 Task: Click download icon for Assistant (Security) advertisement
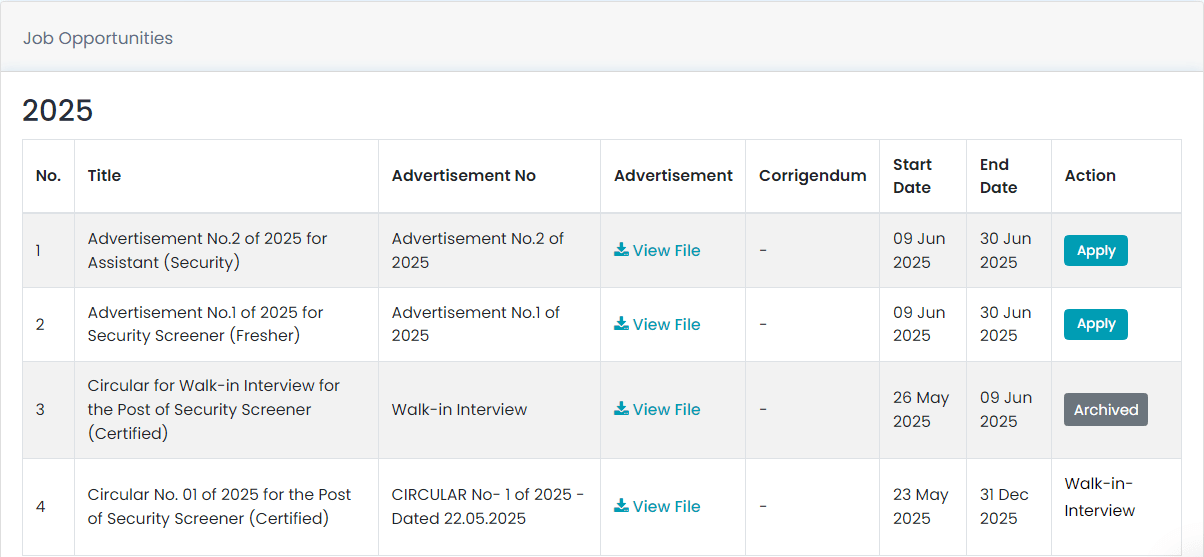click(x=621, y=250)
